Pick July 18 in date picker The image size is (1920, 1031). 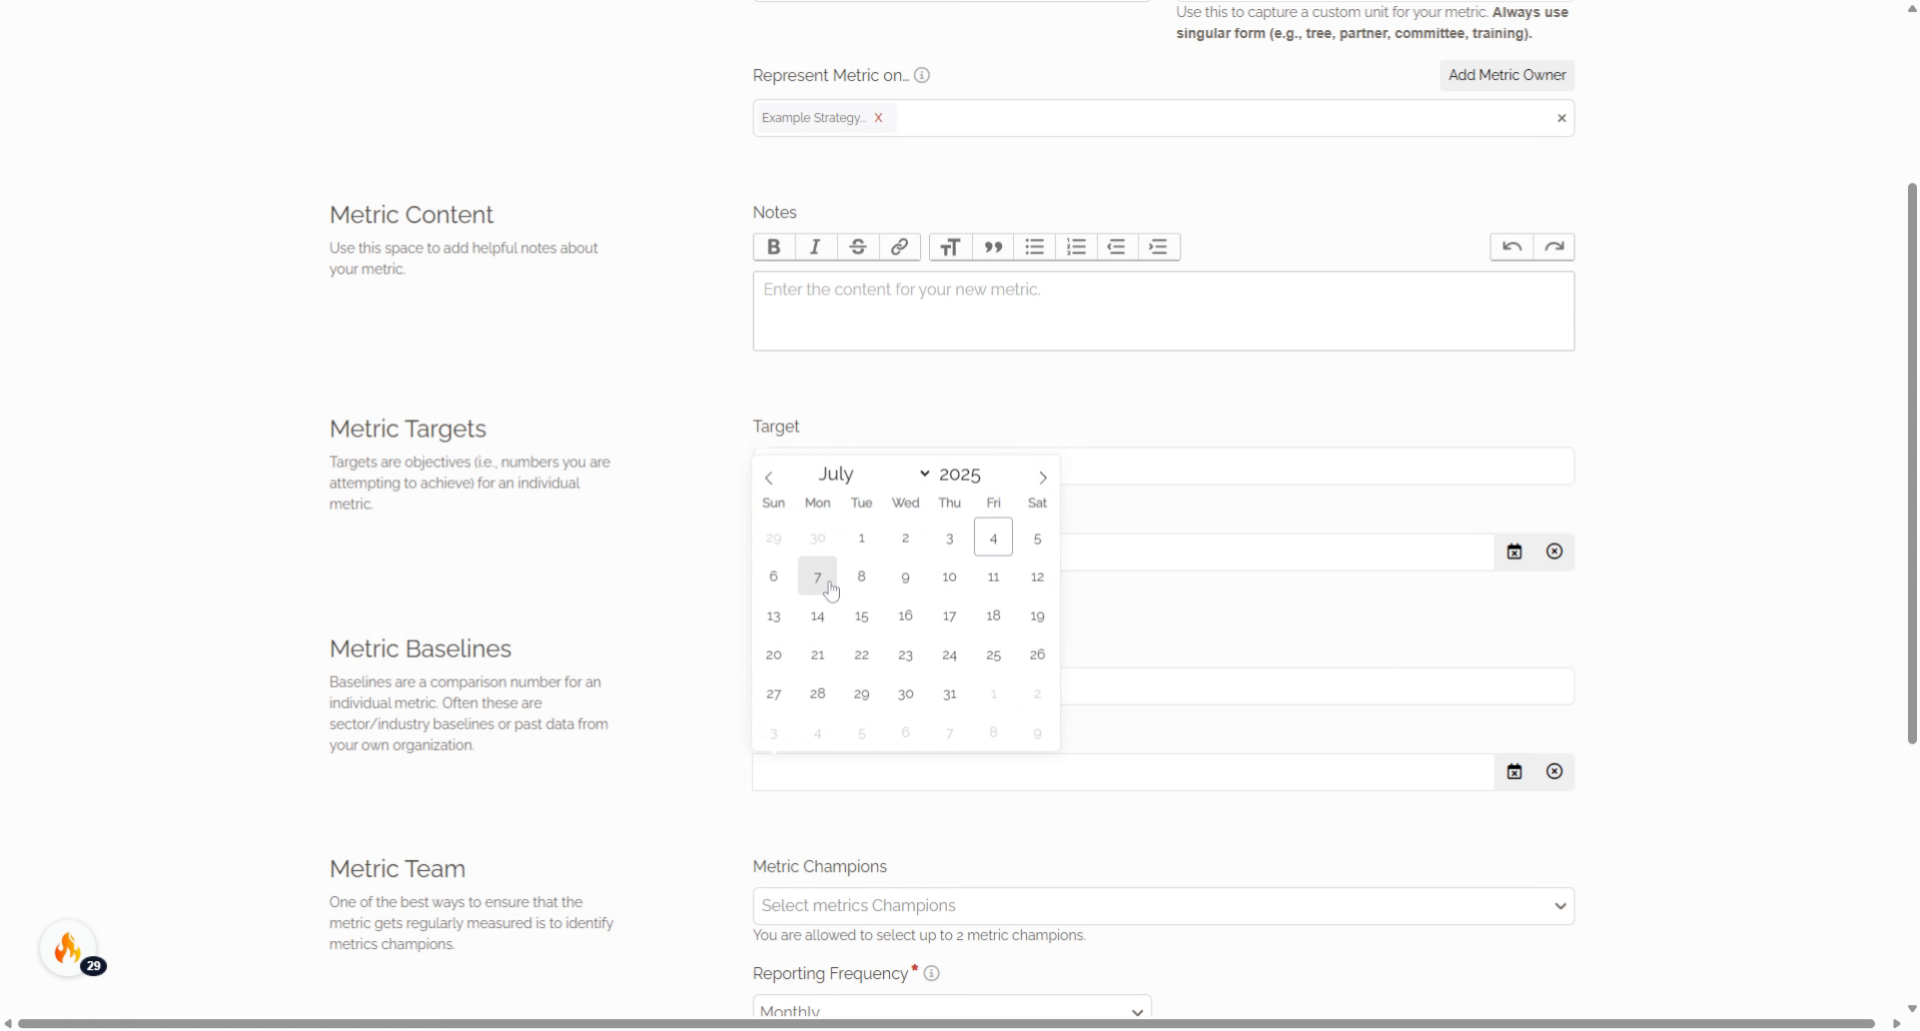coord(993,616)
